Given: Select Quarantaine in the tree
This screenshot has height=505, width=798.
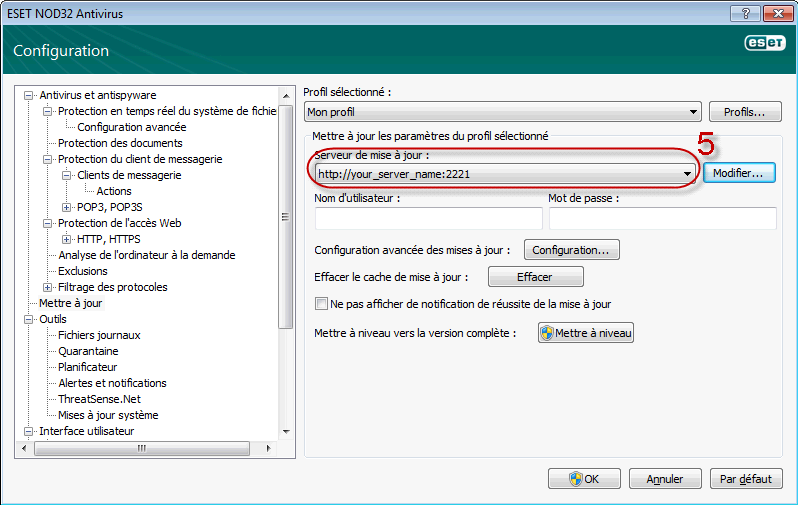Looking at the screenshot, I should (88, 351).
